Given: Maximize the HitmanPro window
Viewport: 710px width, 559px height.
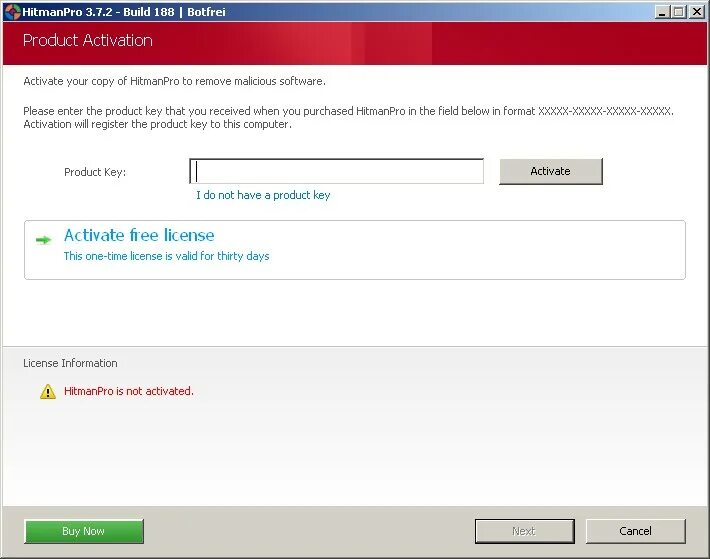Looking at the screenshot, I should point(678,12).
